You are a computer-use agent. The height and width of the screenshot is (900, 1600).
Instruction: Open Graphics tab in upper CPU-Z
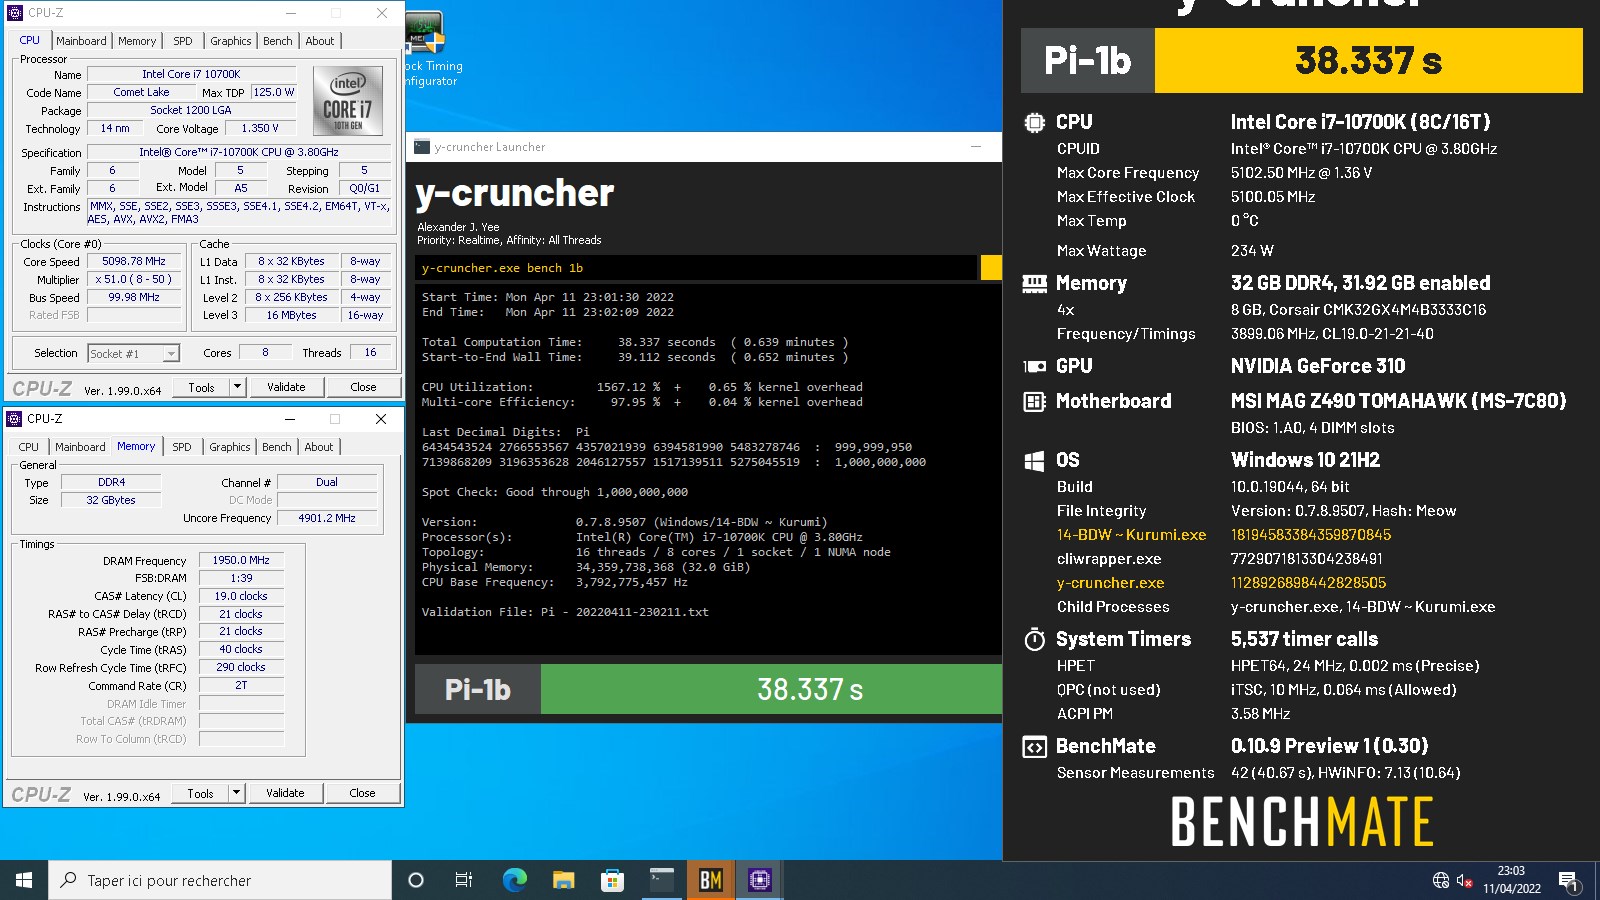[231, 41]
